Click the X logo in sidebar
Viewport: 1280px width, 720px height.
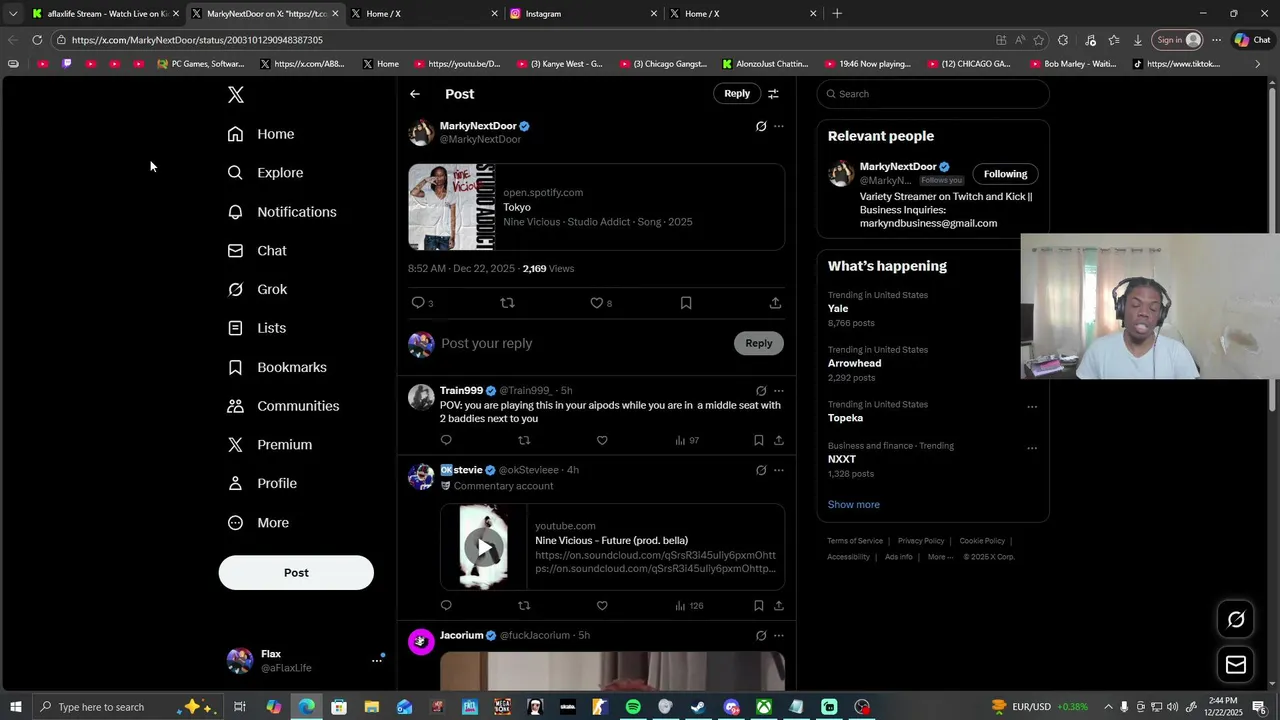[235, 95]
